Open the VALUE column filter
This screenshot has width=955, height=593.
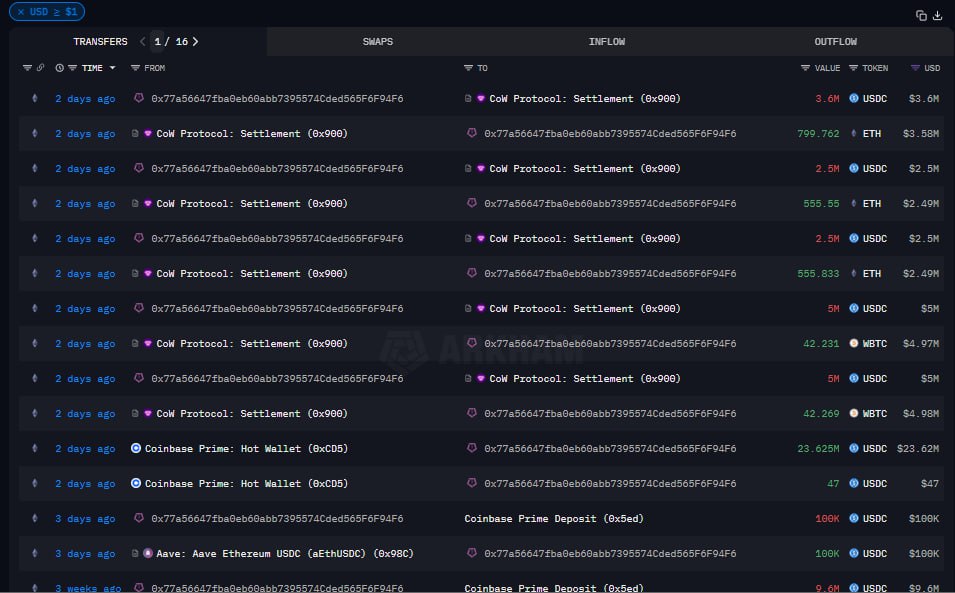tap(805, 68)
